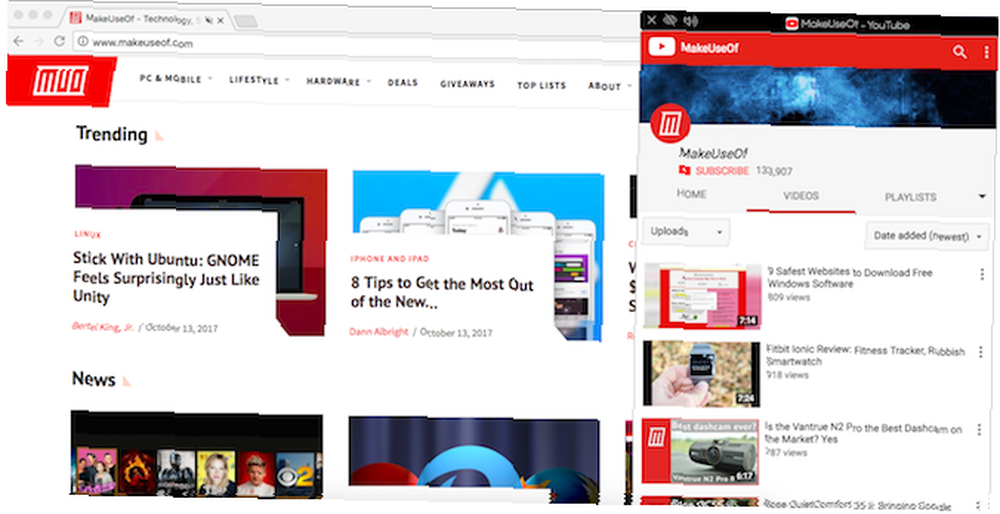The width and height of the screenshot is (1000, 514).
Task: Click the 133,907 subscriber count
Action: coord(774,172)
